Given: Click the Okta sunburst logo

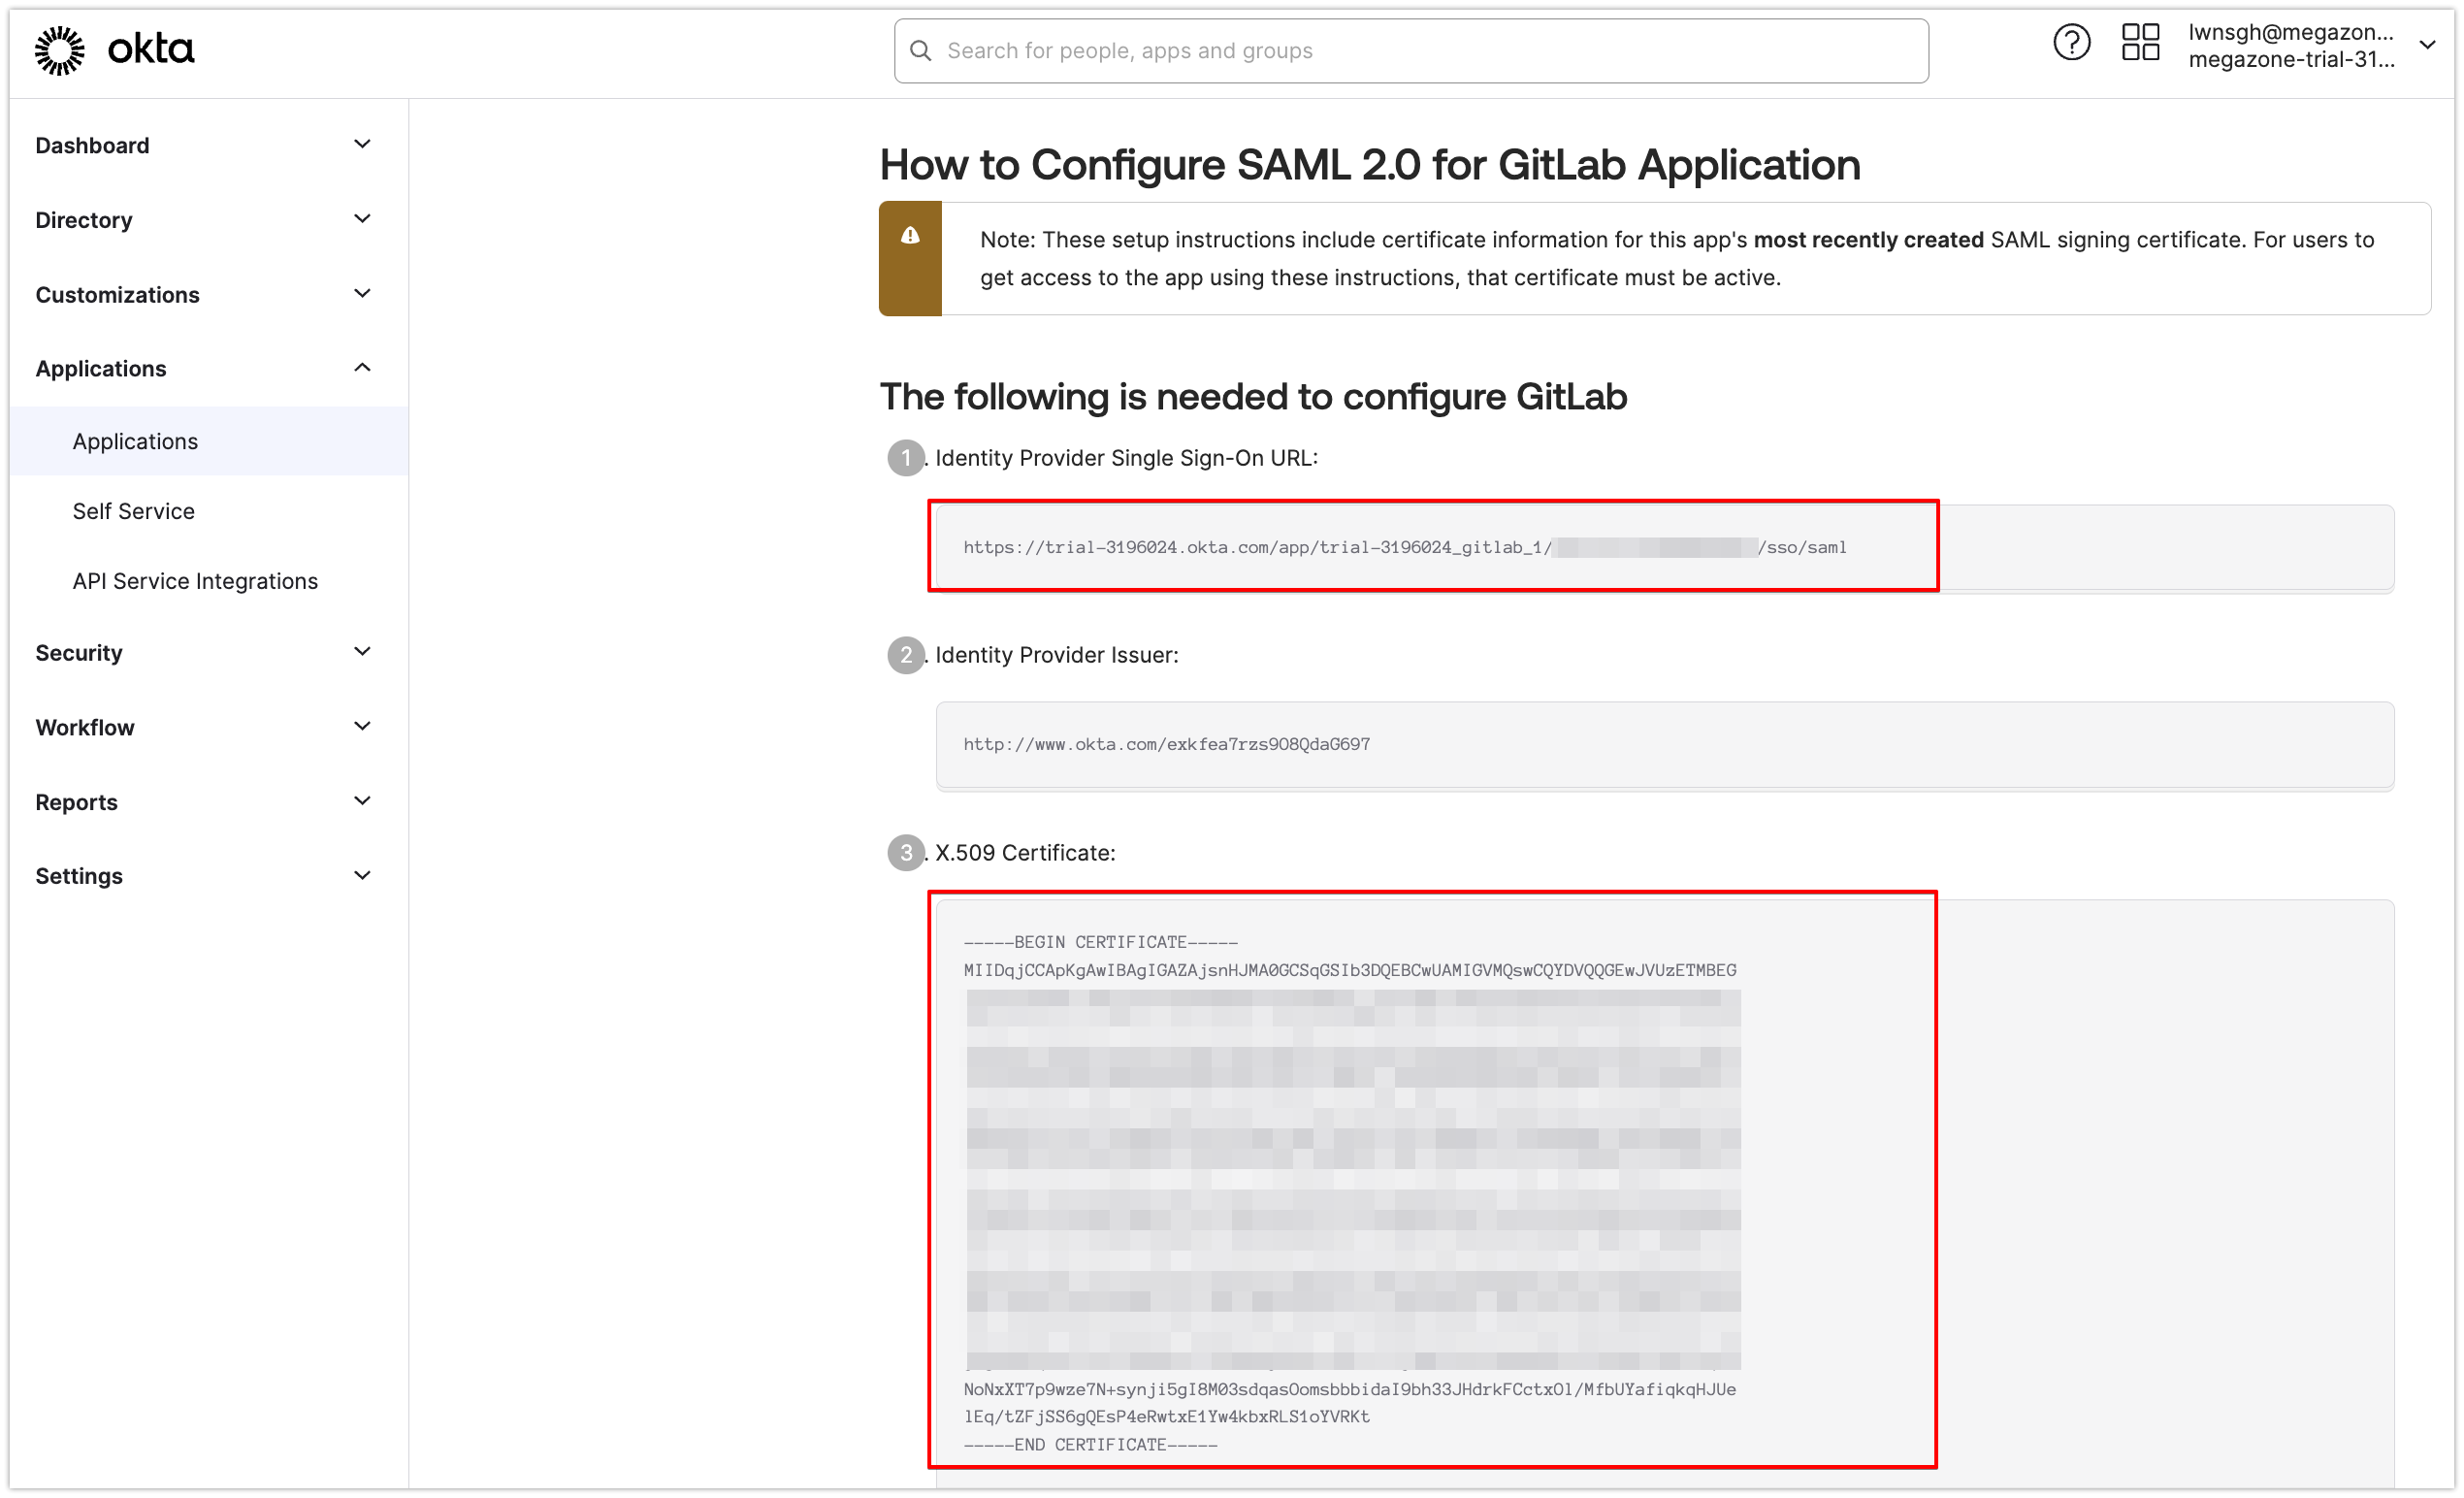Looking at the screenshot, I should 60,50.
